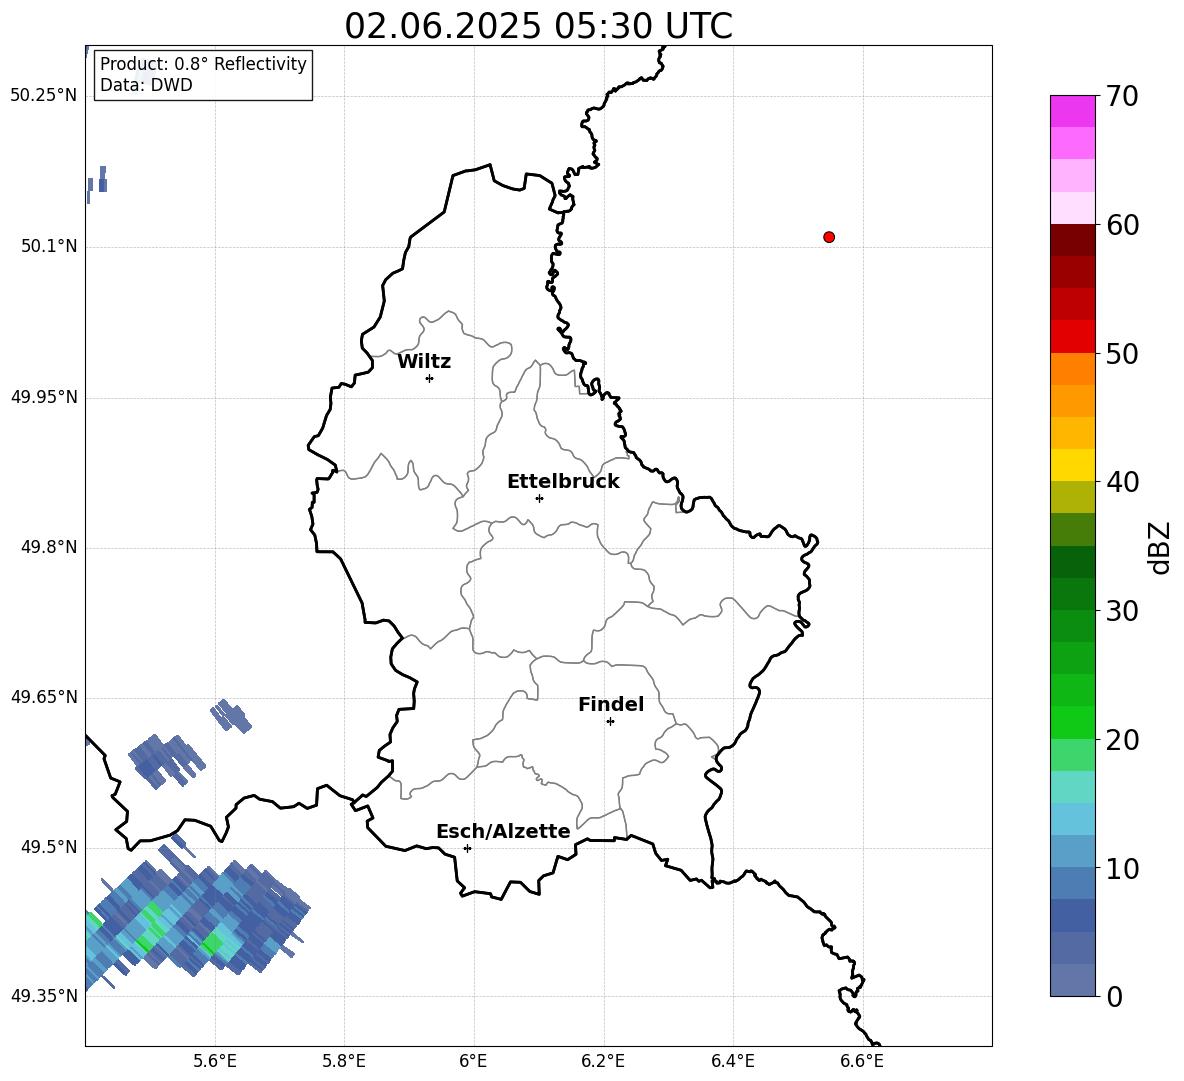
Task: Click the 49.5°N latitude label
Action: (x=49, y=847)
